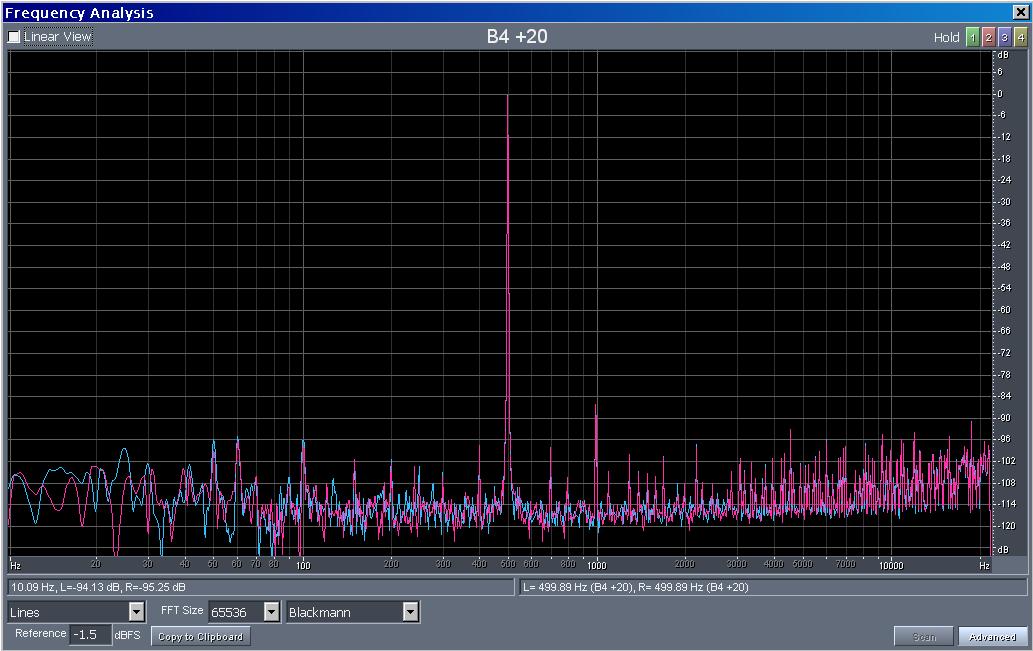Click the 20 Hz axis label
The image size is (1033, 651).
tap(96, 564)
